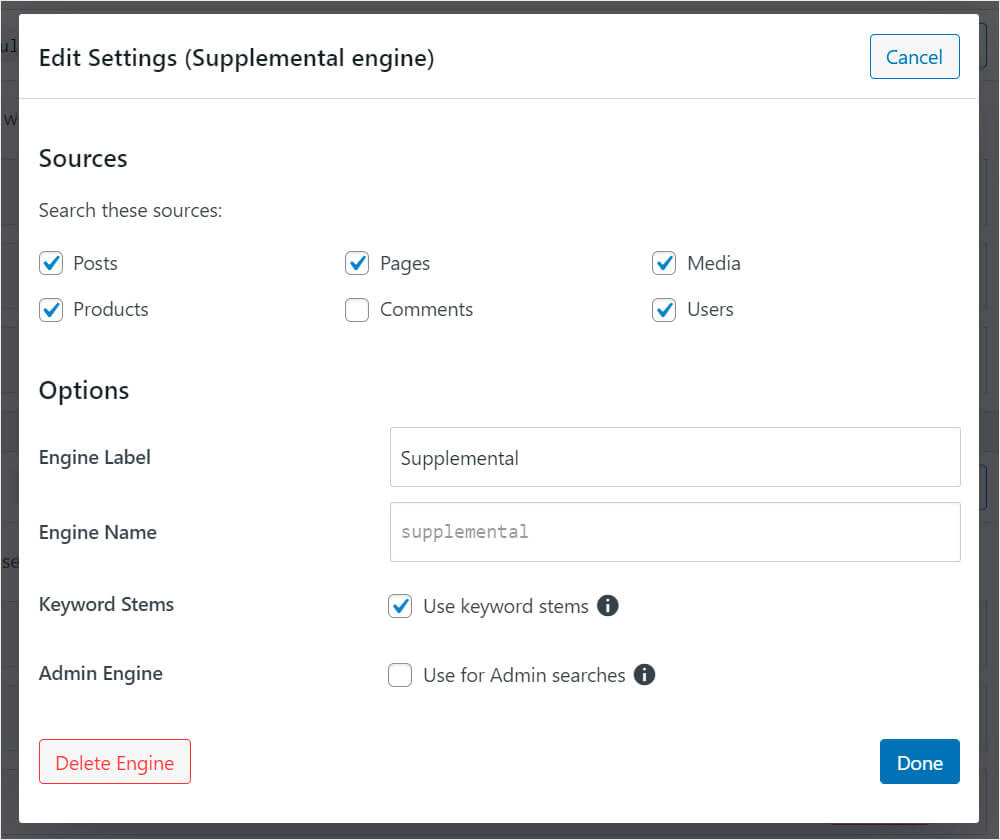Toggle the Use keyword stems checkbox
The height and width of the screenshot is (840, 1000).
click(x=400, y=606)
